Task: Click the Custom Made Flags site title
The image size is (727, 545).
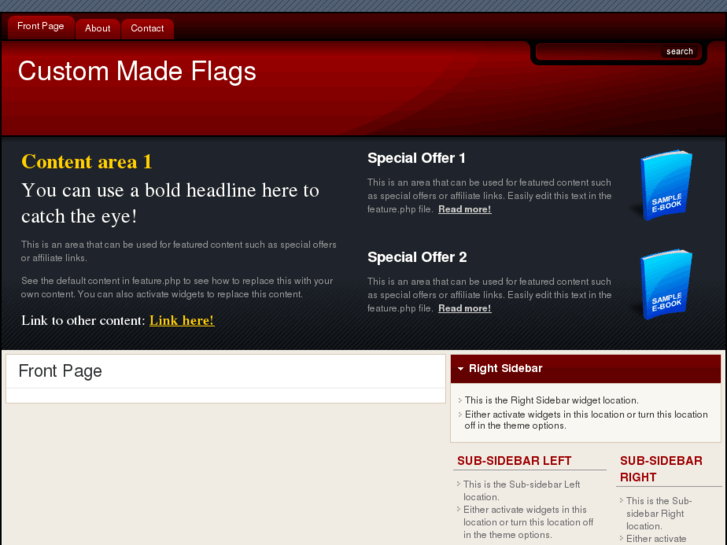Action: pyautogui.click(x=137, y=71)
